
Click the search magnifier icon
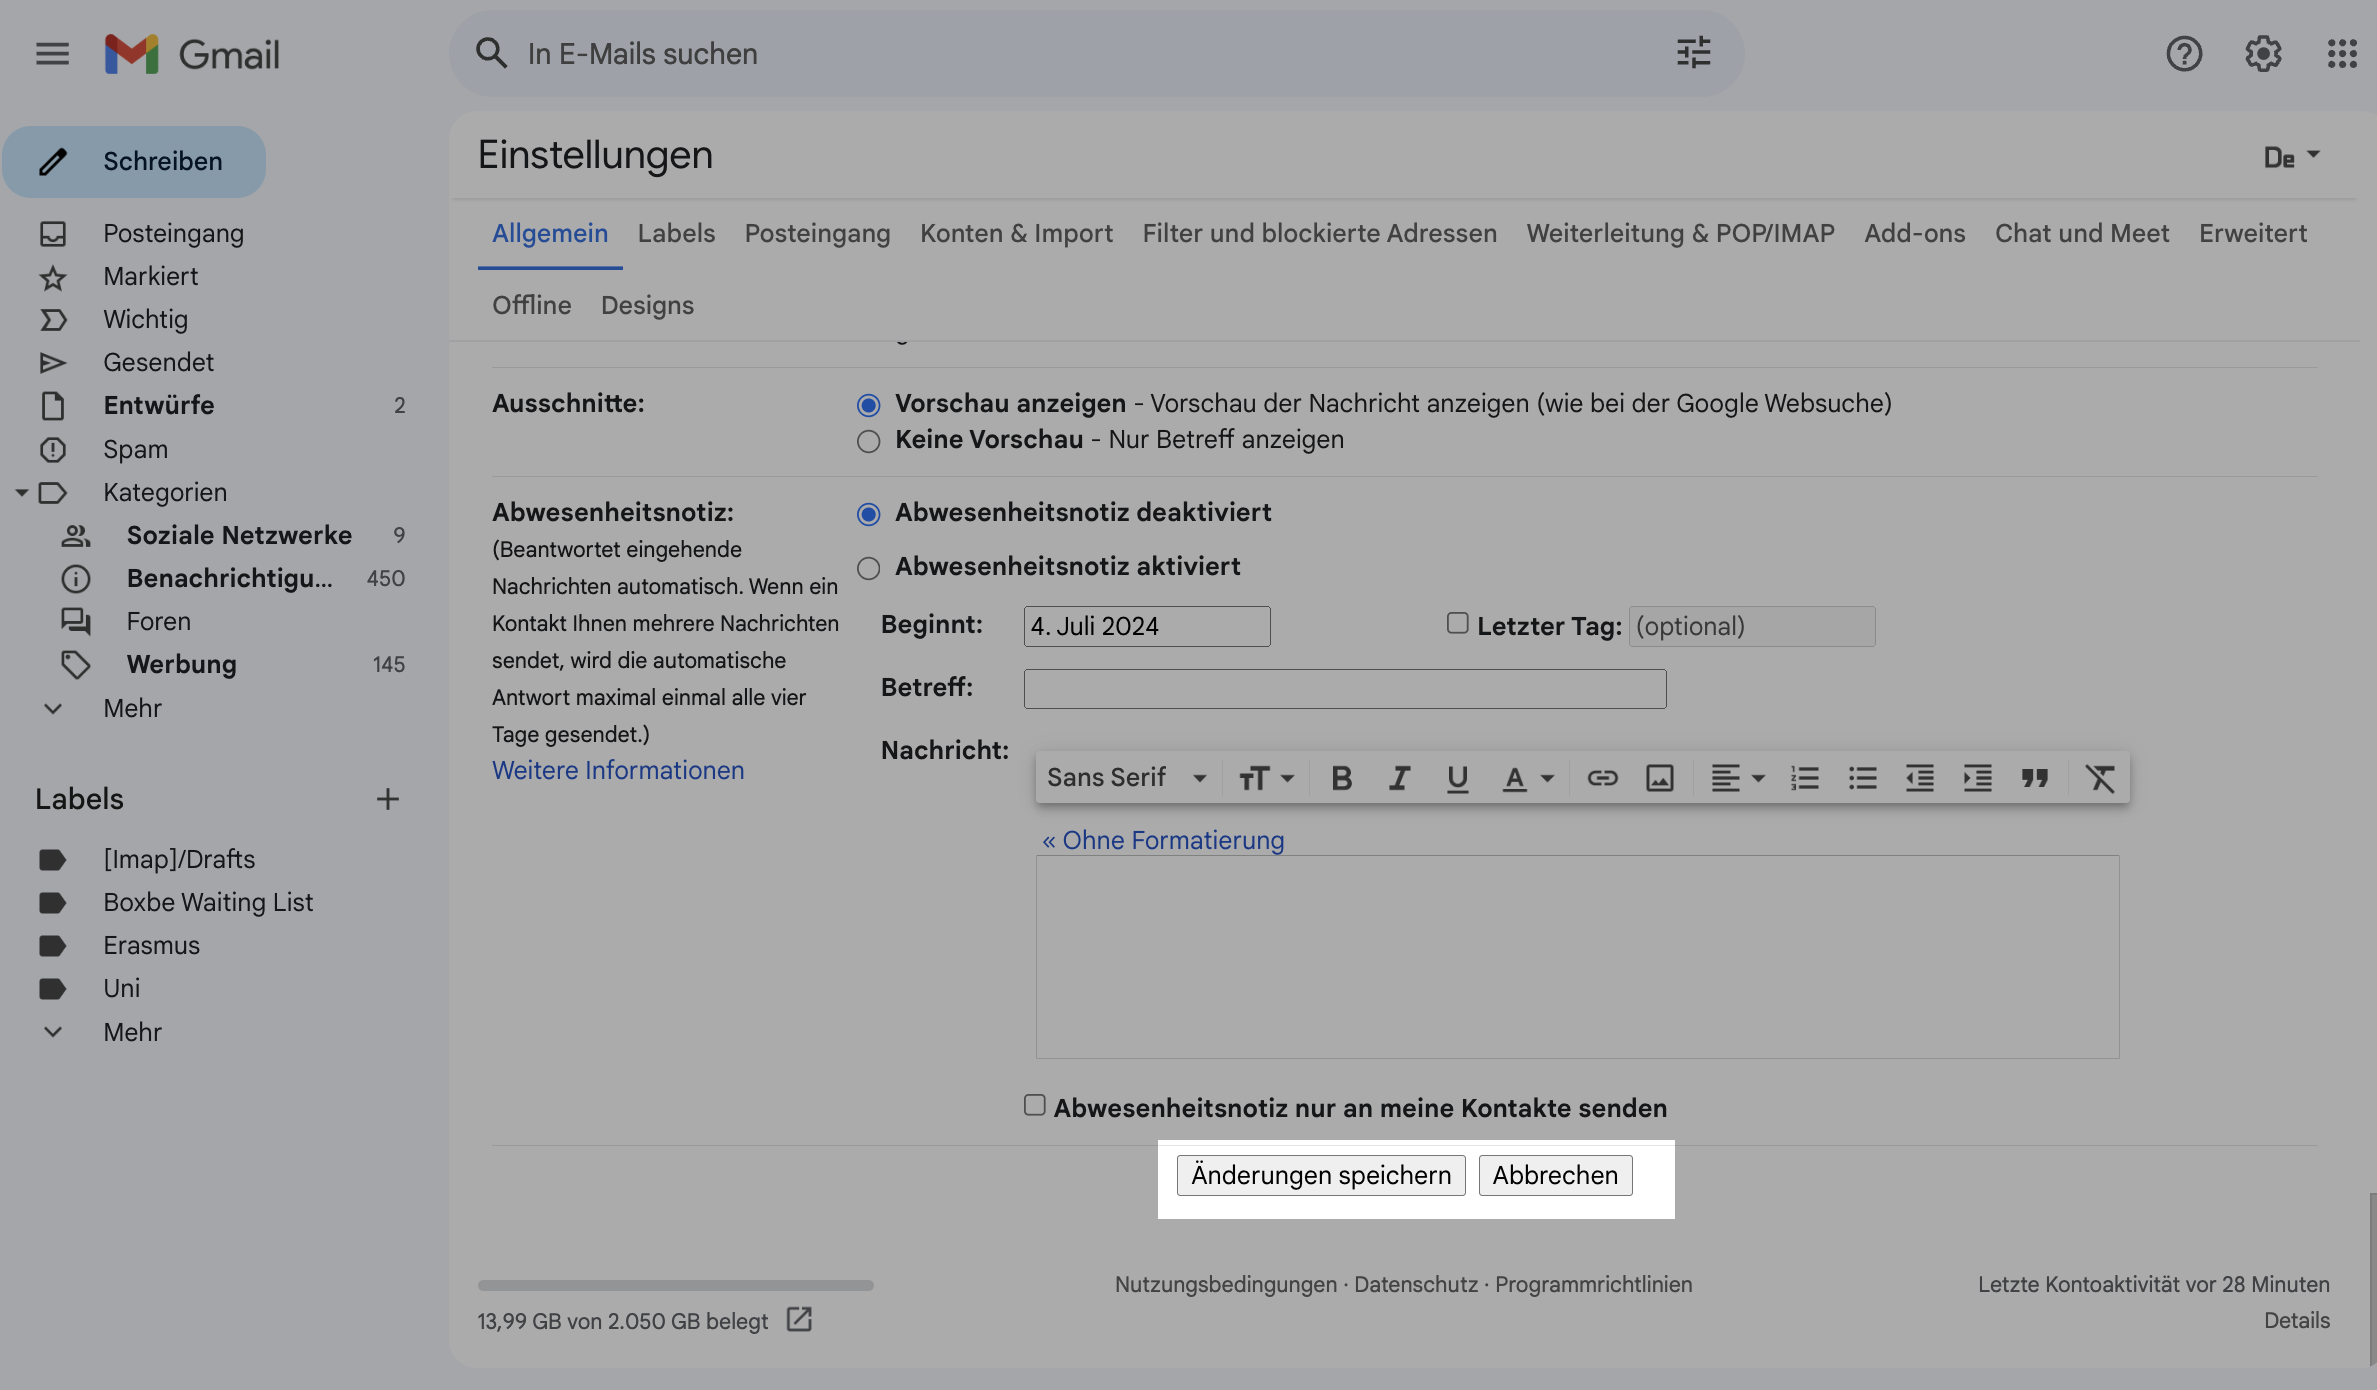click(x=491, y=53)
